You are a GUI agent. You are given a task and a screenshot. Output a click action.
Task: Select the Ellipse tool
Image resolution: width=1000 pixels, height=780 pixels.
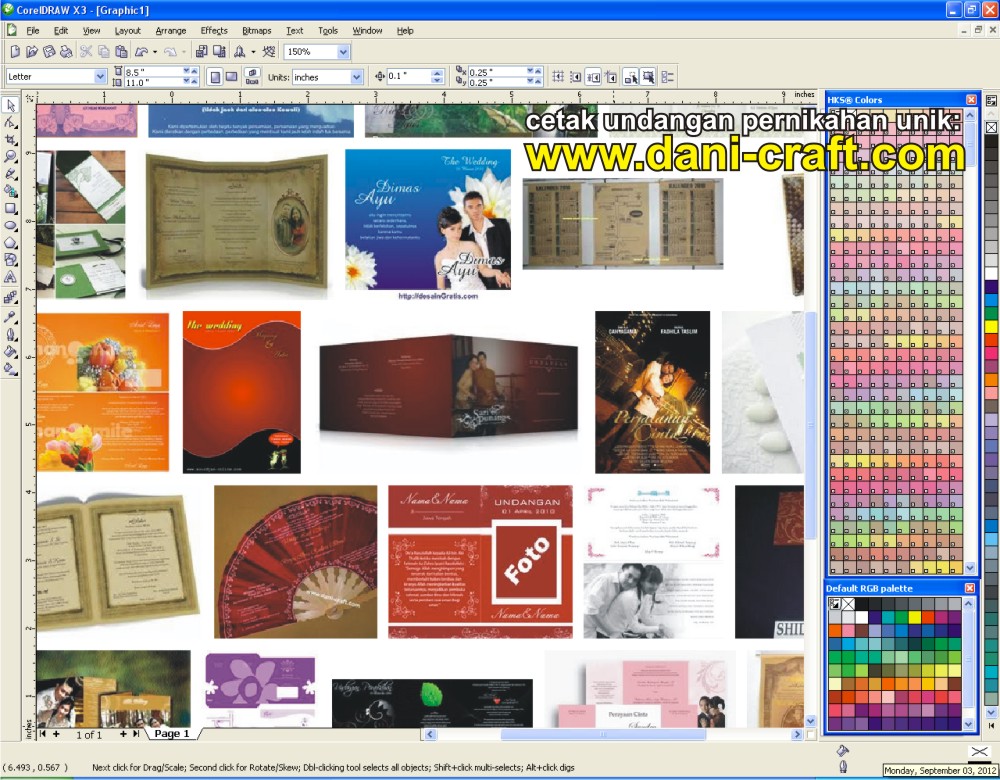10,226
